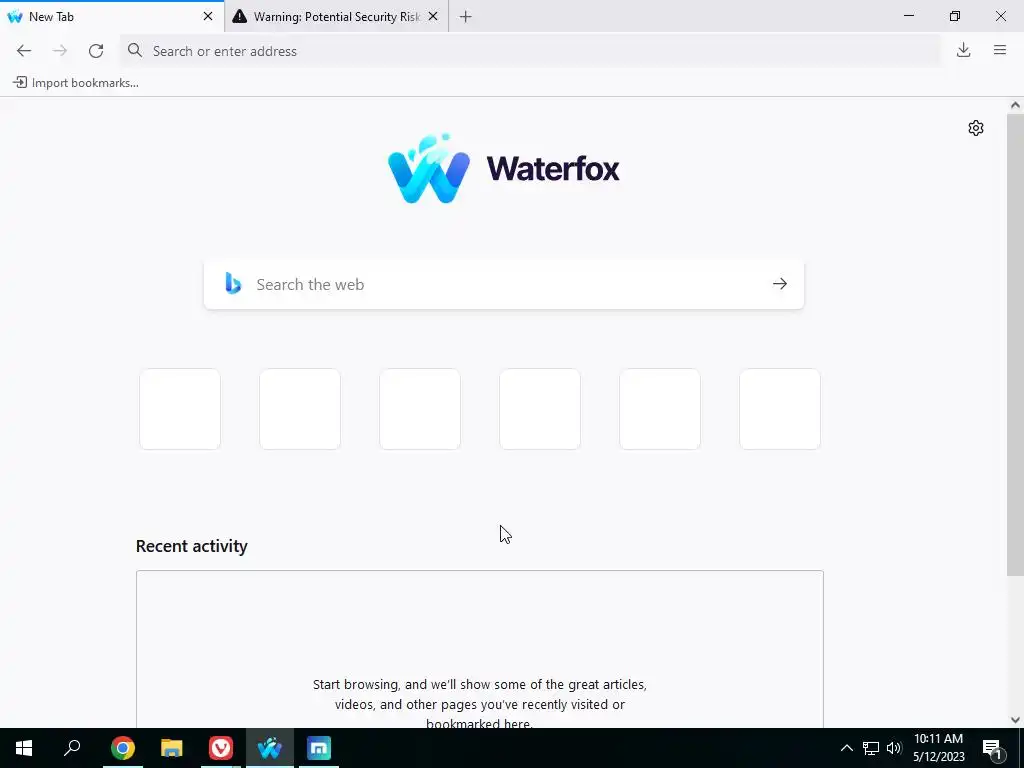Click the Import bookmarks arrow icon

(x=20, y=82)
